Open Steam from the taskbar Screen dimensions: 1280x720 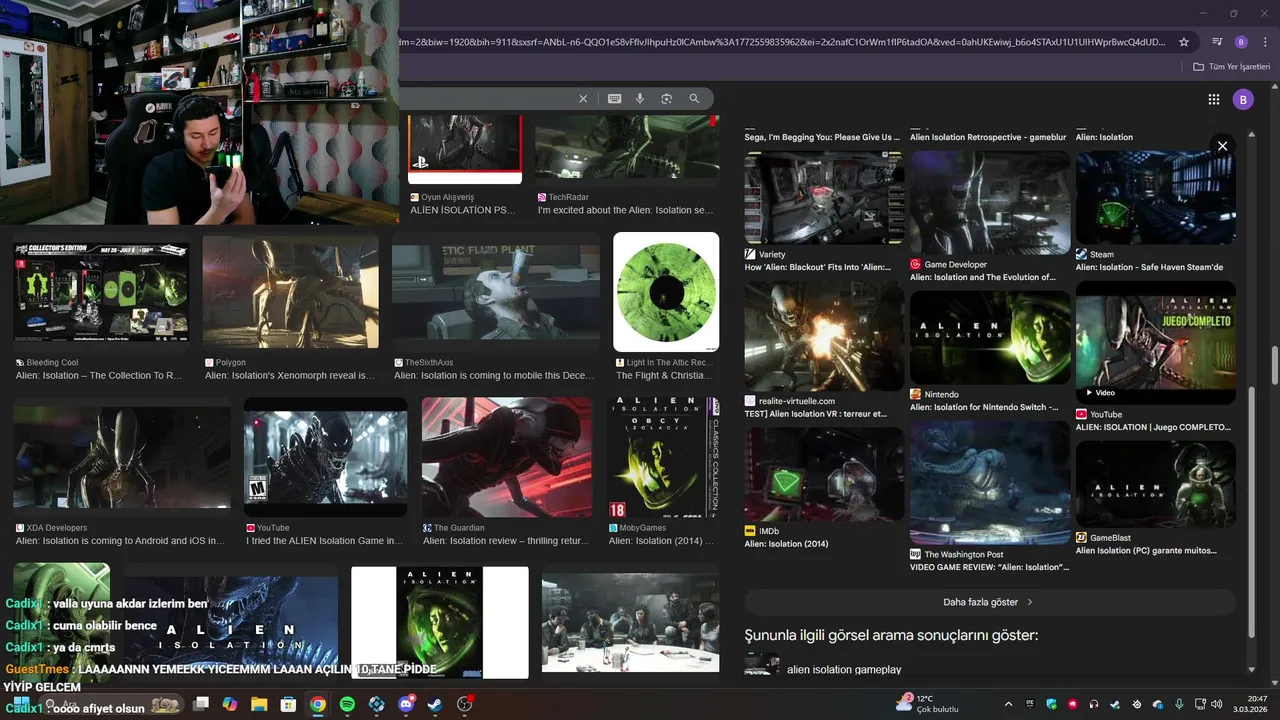(435, 704)
